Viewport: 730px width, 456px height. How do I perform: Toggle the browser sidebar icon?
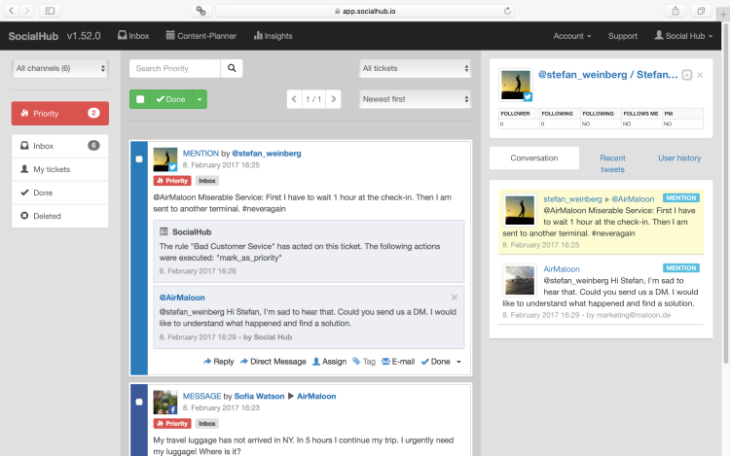click(x=50, y=10)
